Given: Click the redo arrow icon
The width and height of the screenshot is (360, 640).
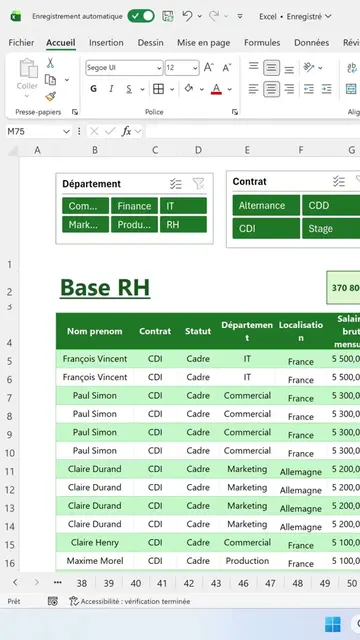Looking at the screenshot, I should tap(213, 16).
